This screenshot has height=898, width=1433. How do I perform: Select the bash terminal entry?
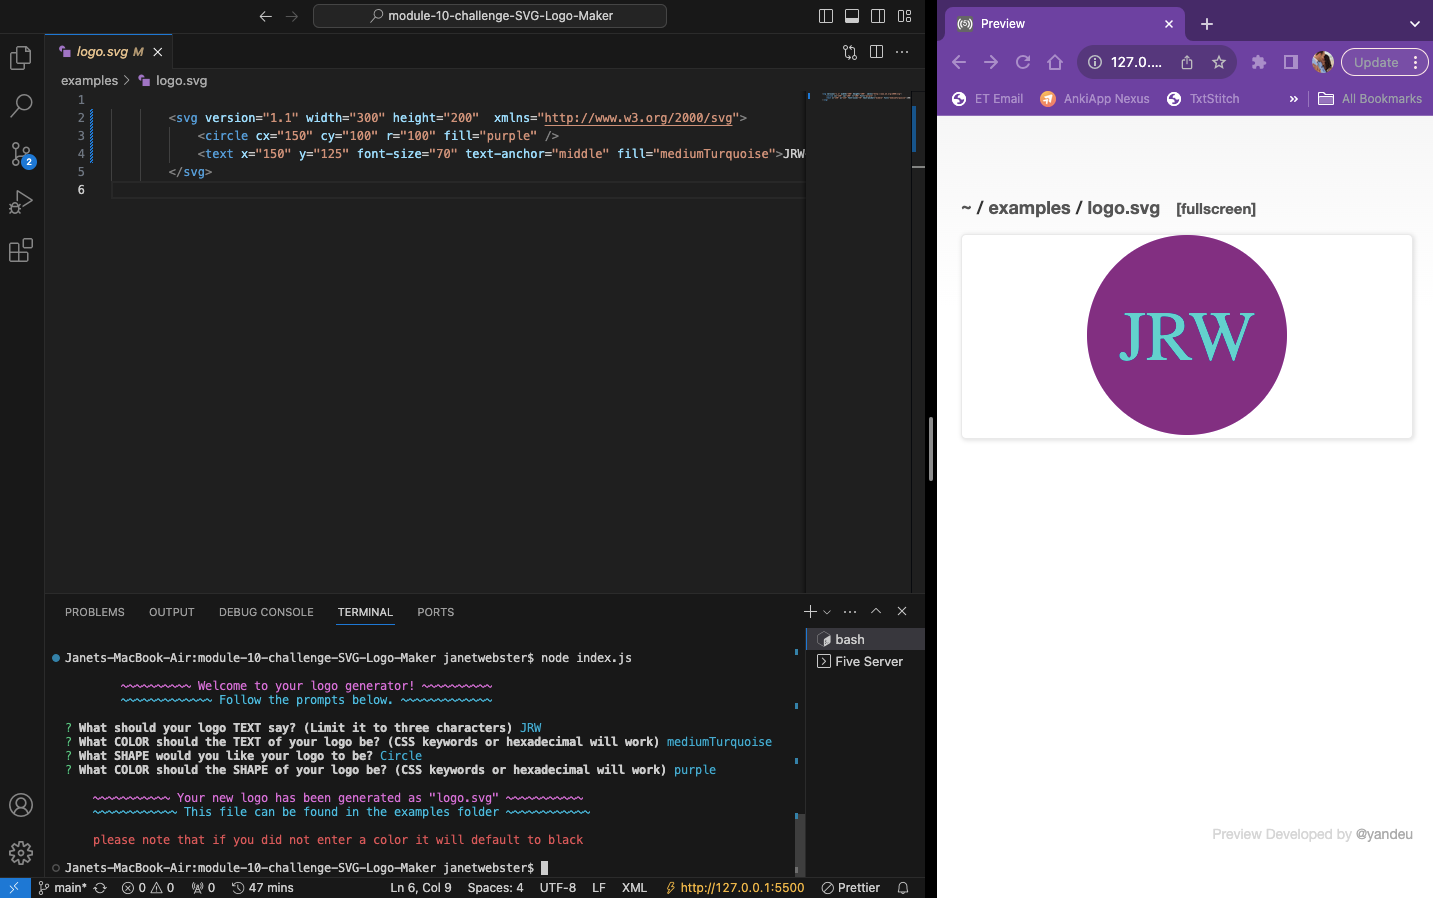coord(865,639)
